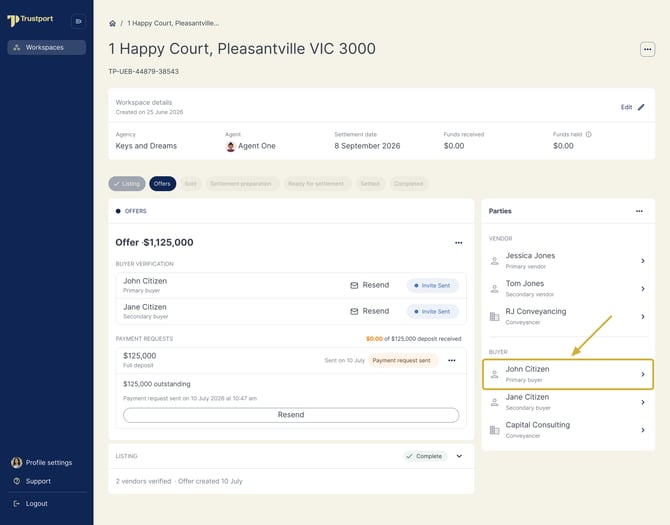Click the envelope icon in John Citizen's row
Viewport: 670px width, 525px height.
tap(354, 285)
